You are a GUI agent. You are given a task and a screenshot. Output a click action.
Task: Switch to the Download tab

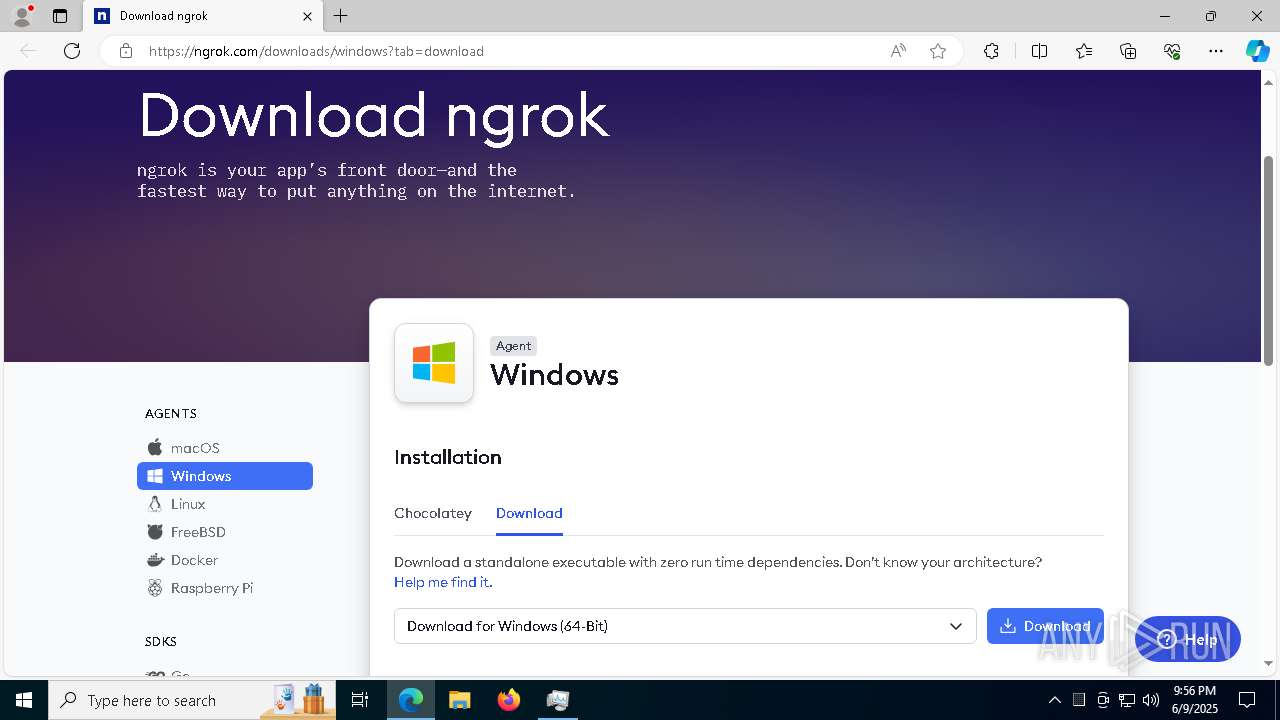click(529, 513)
